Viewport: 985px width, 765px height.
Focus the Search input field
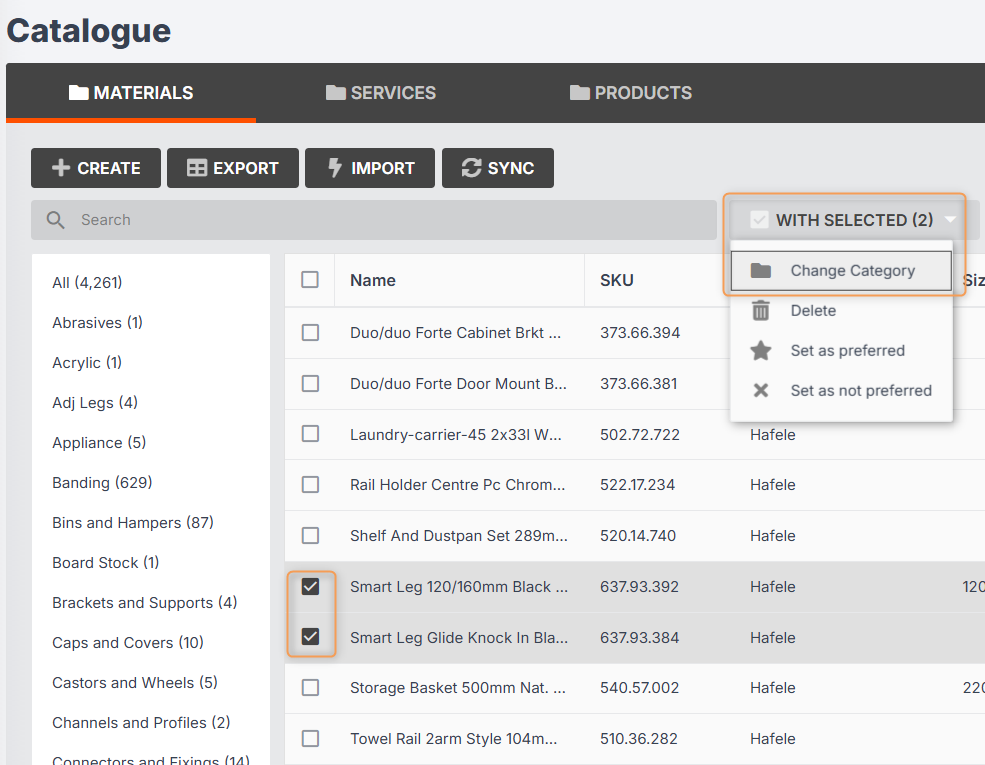(390, 220)
